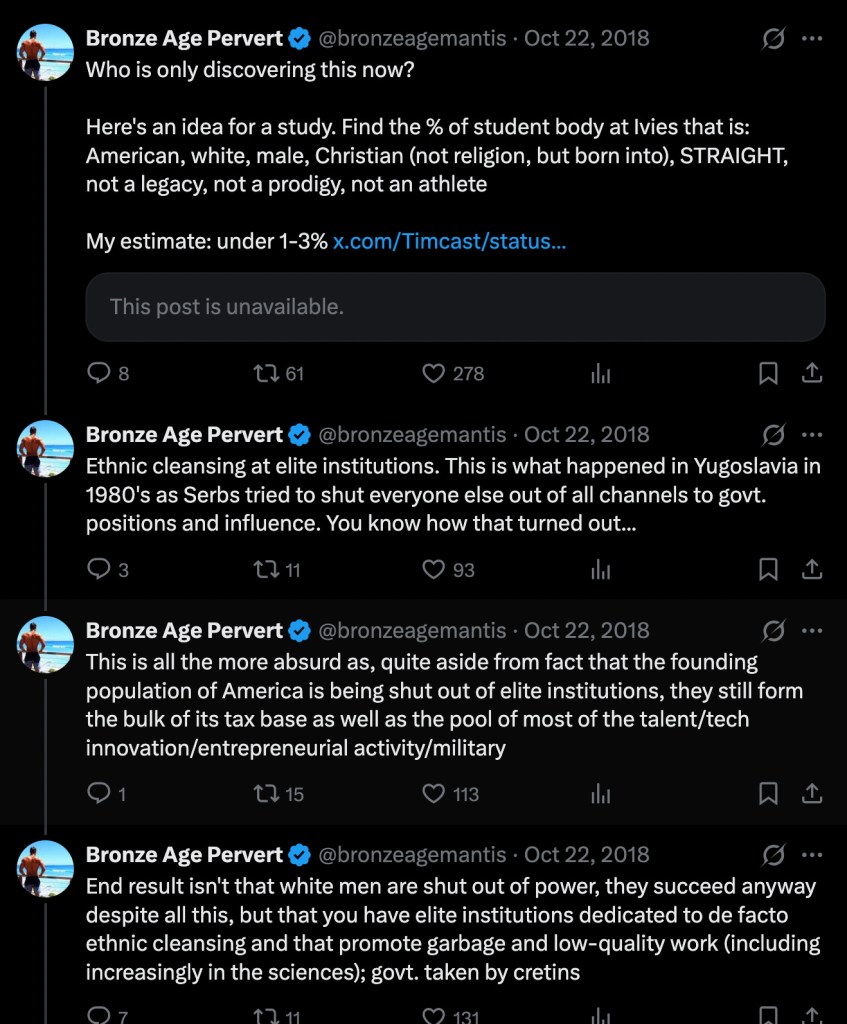The height and width of the screenshot is (1024, 847).
Task: Bookmark the tax base post
Action: click(x=768, y=794)
